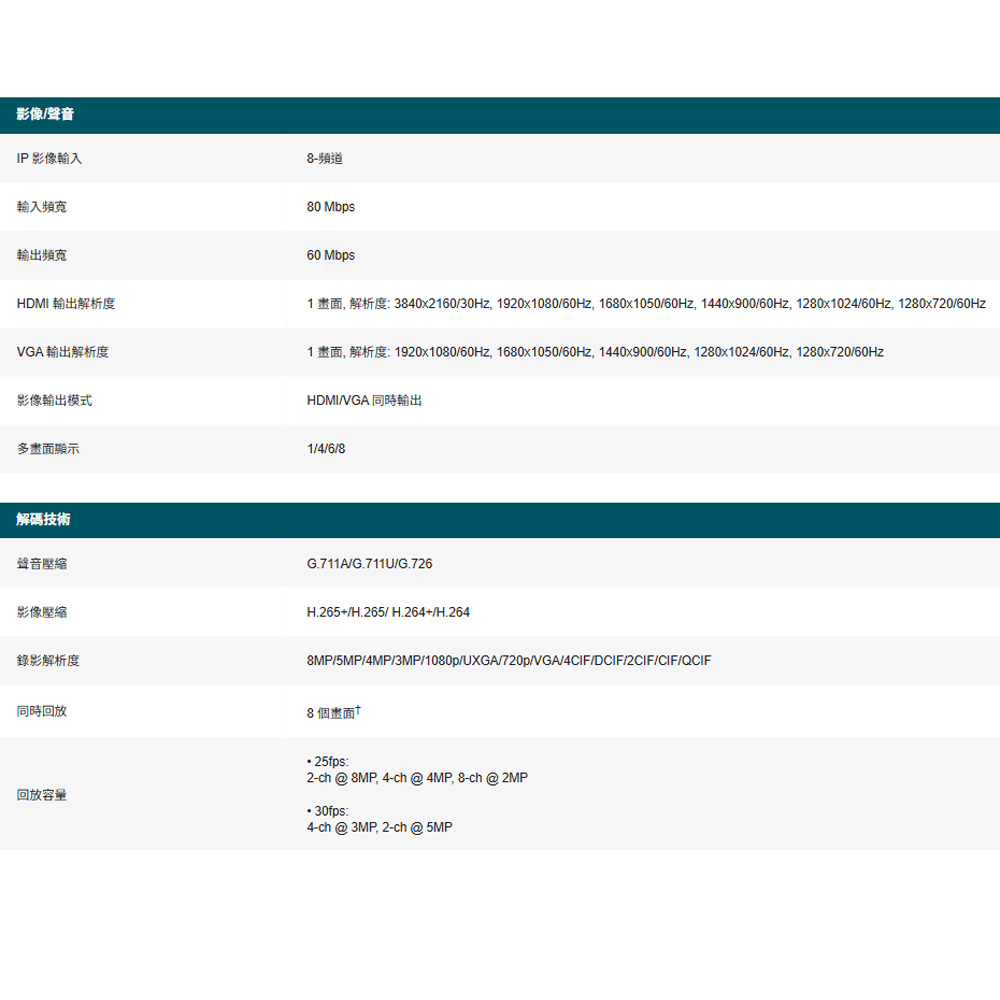The image size is (1000, 1000).
Task: Select the VGA 輸出解析度 label
Action: click(63, 352)
